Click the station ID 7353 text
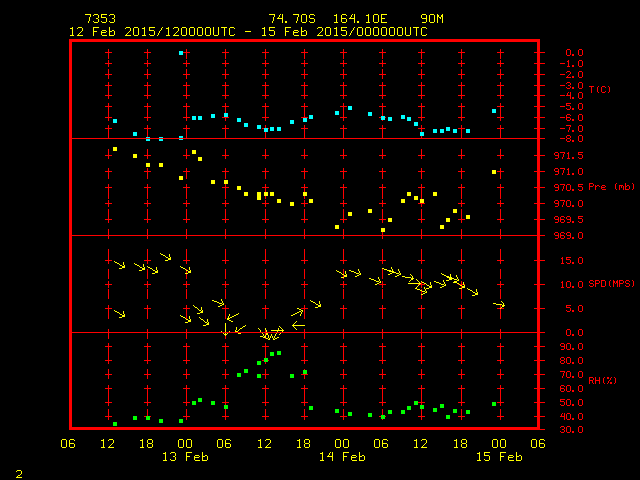 (x=100, y=19)
